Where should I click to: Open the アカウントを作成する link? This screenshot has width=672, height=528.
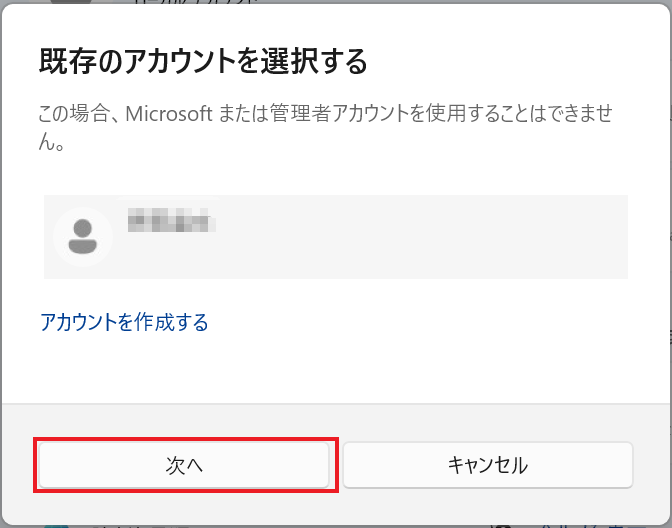pyautogui.click(x=124, y=322)
